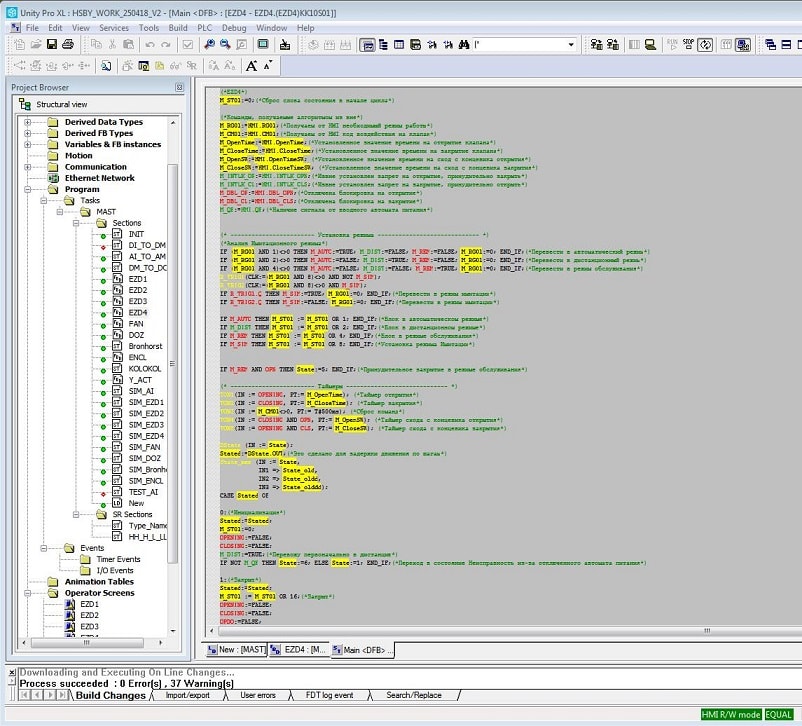
Task: Click the small A decrease font icon
Action: click(268, 65)
